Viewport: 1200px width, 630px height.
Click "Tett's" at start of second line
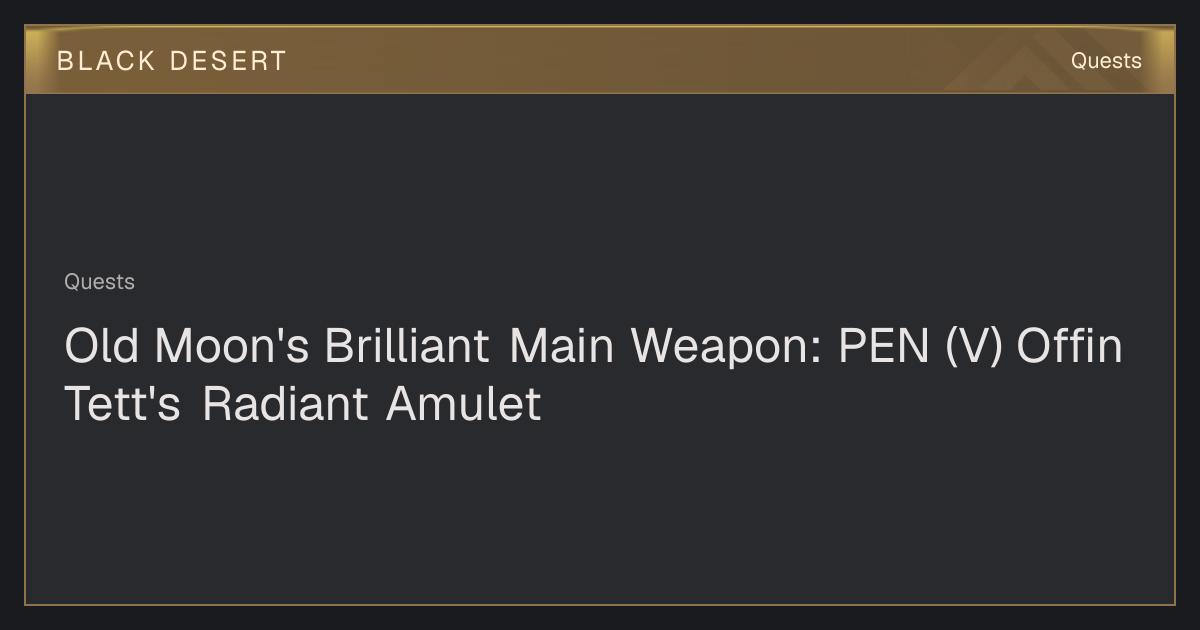123,404
